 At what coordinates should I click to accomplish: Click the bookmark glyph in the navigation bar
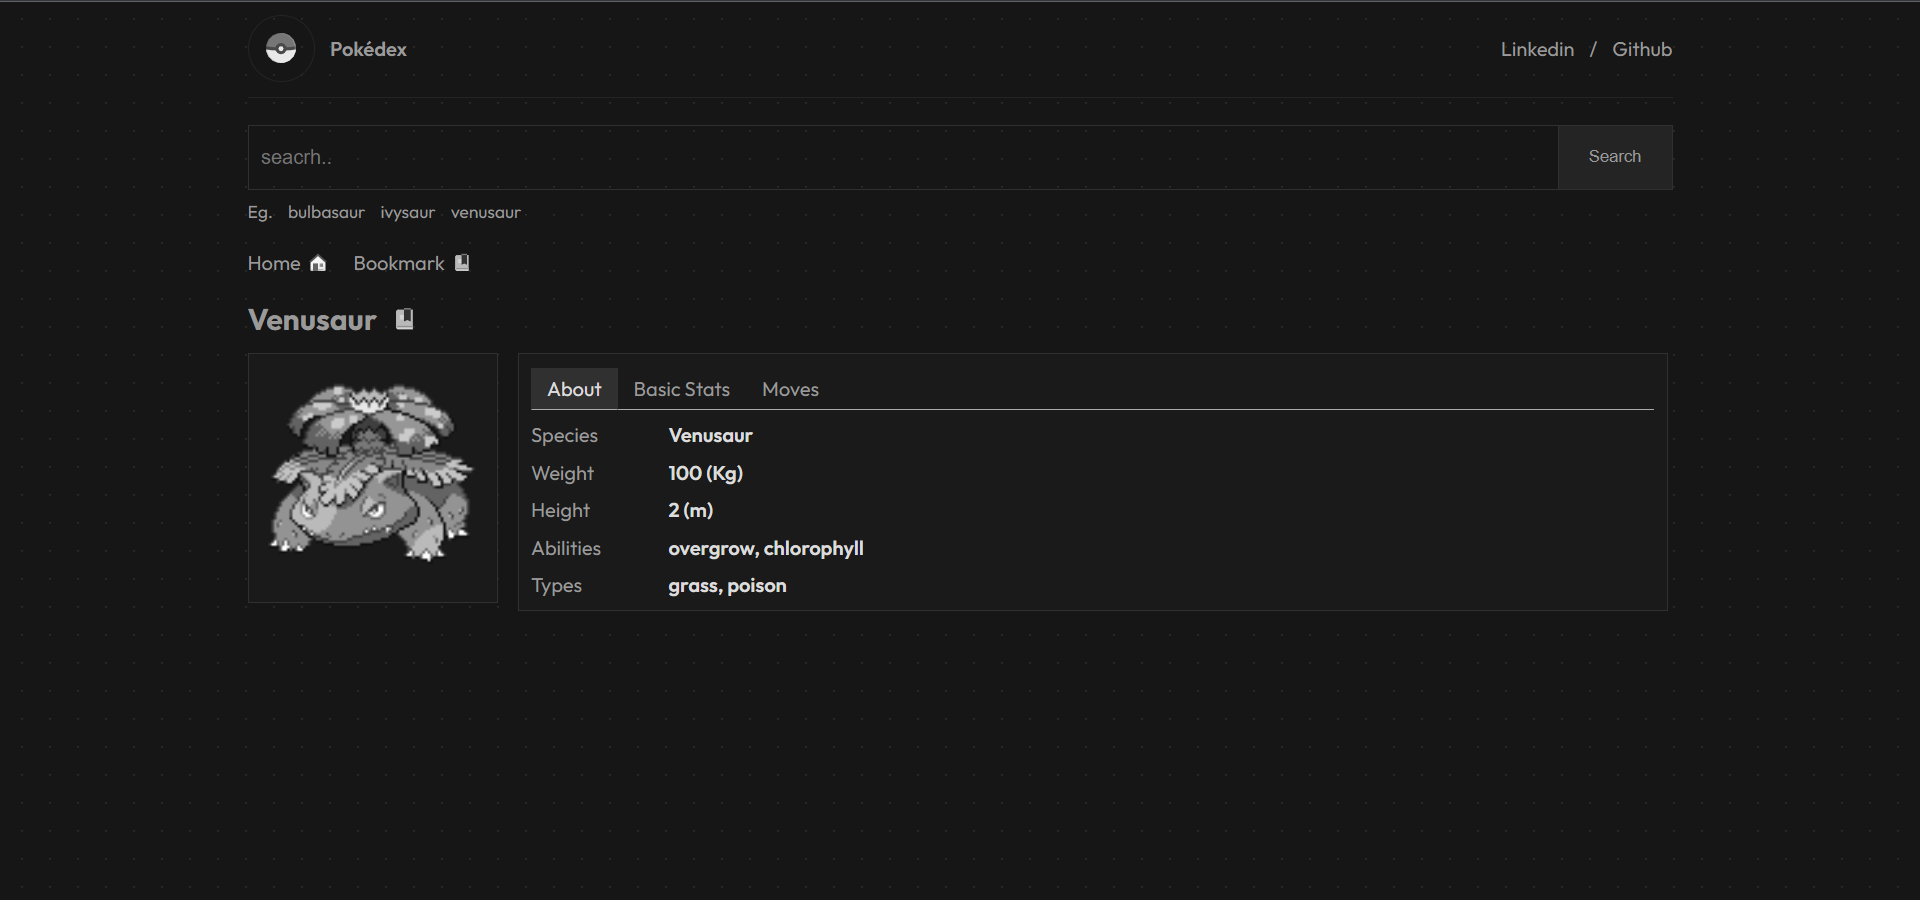click(461, 262)
